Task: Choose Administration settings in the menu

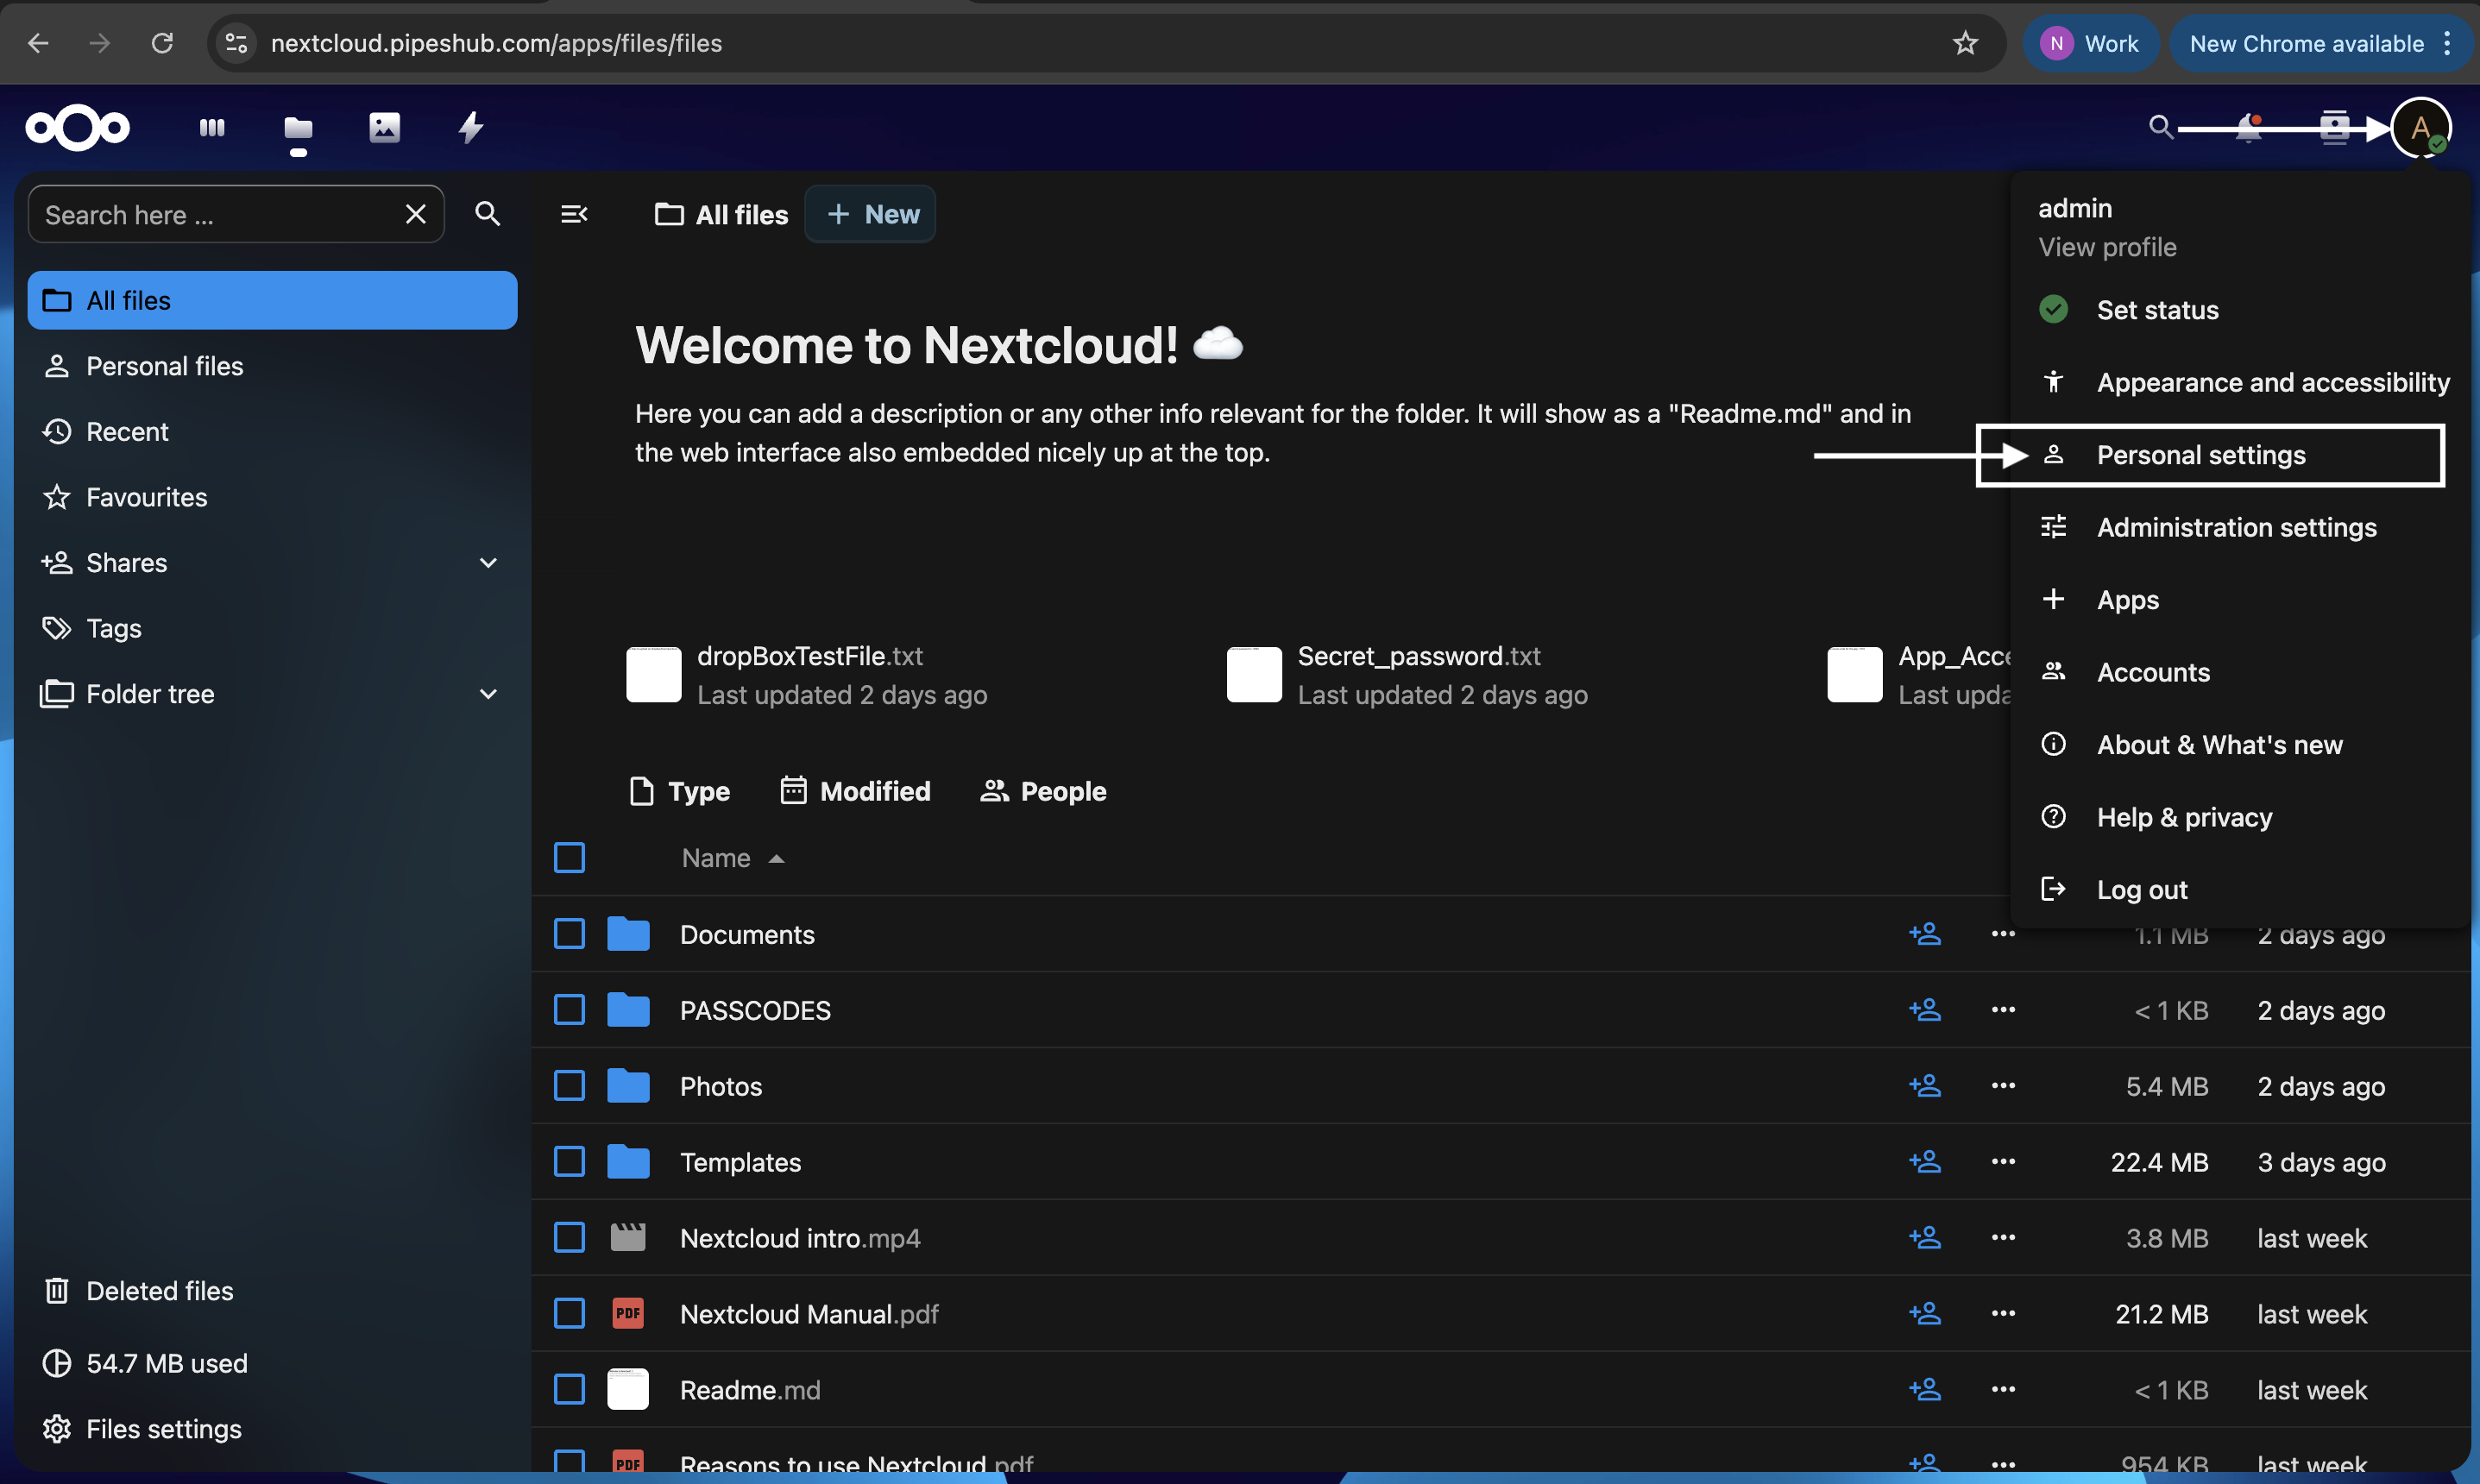Action: 2236,527
